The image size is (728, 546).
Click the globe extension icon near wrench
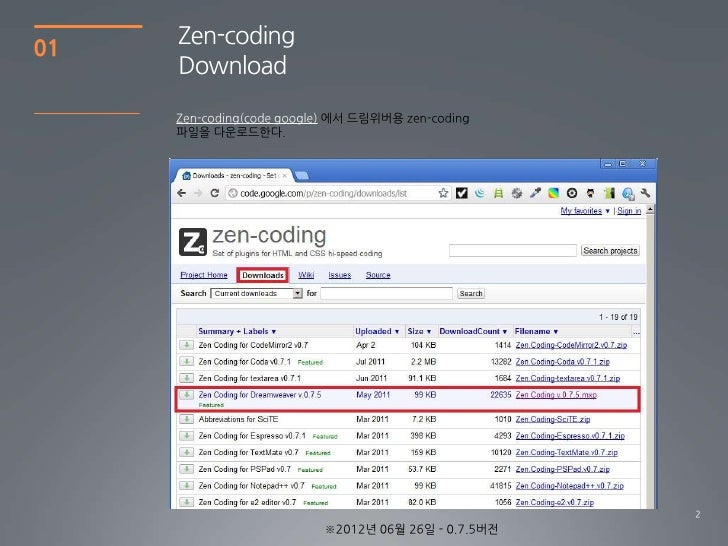coord(628,194)
